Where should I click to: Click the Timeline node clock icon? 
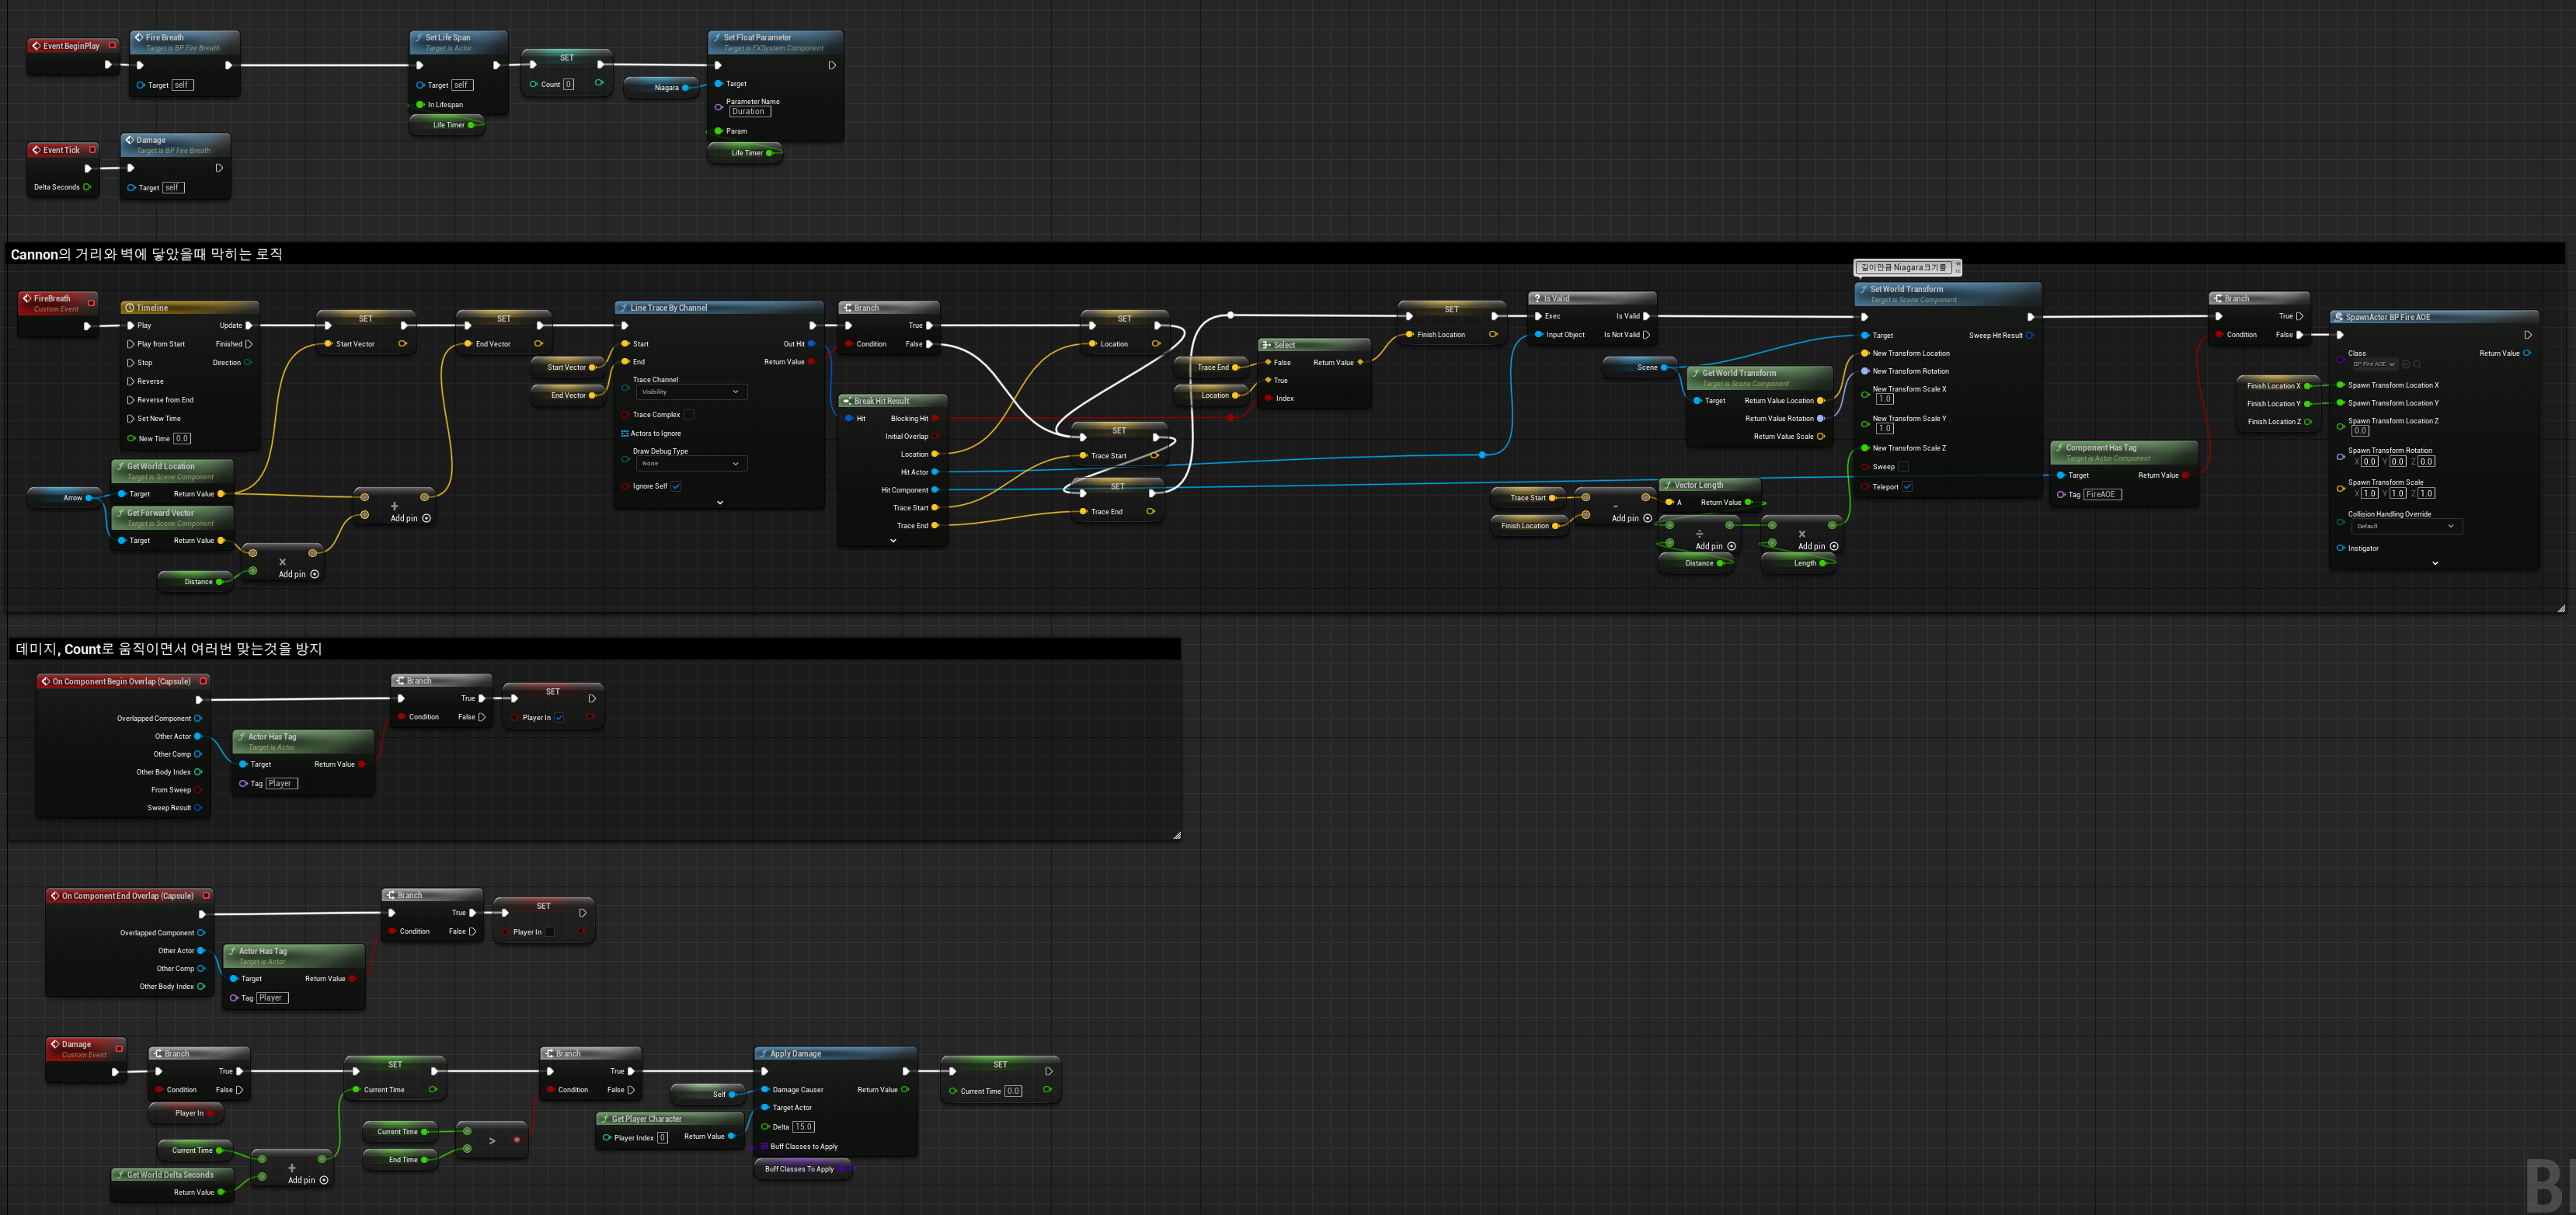(x=130, y=308)
